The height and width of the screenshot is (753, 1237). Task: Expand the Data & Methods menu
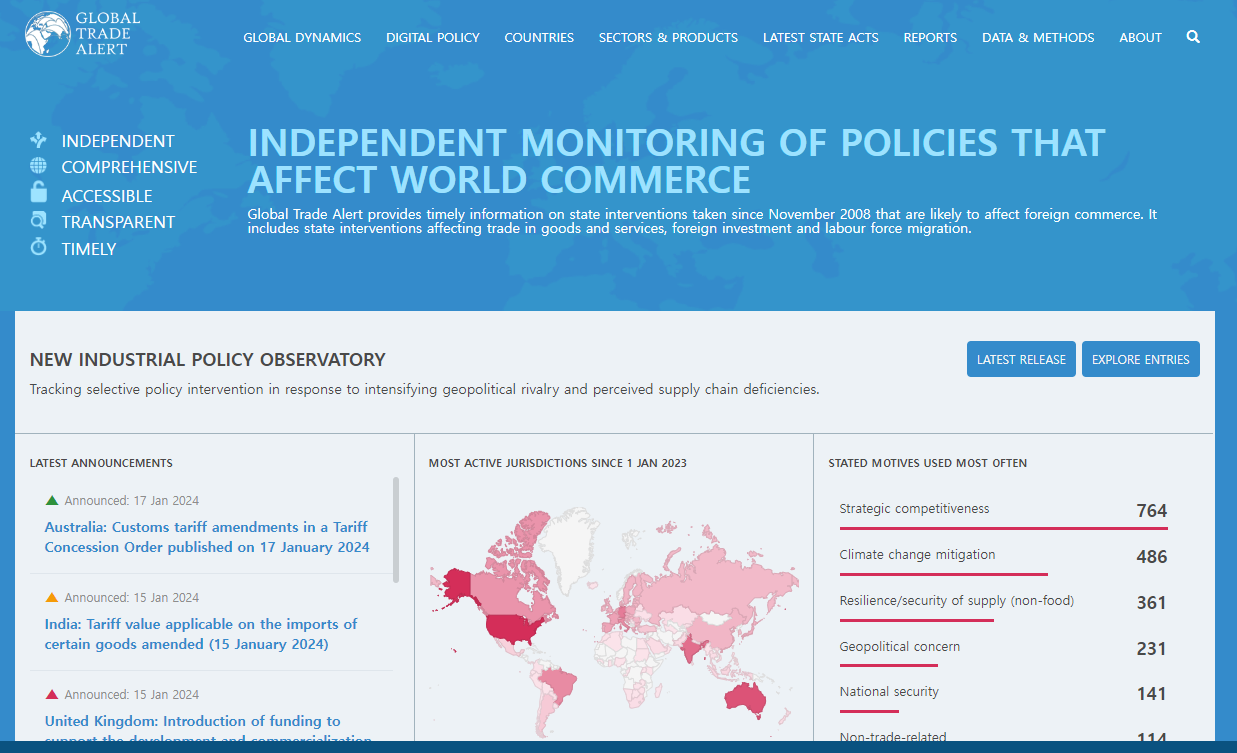point(1037,38)
